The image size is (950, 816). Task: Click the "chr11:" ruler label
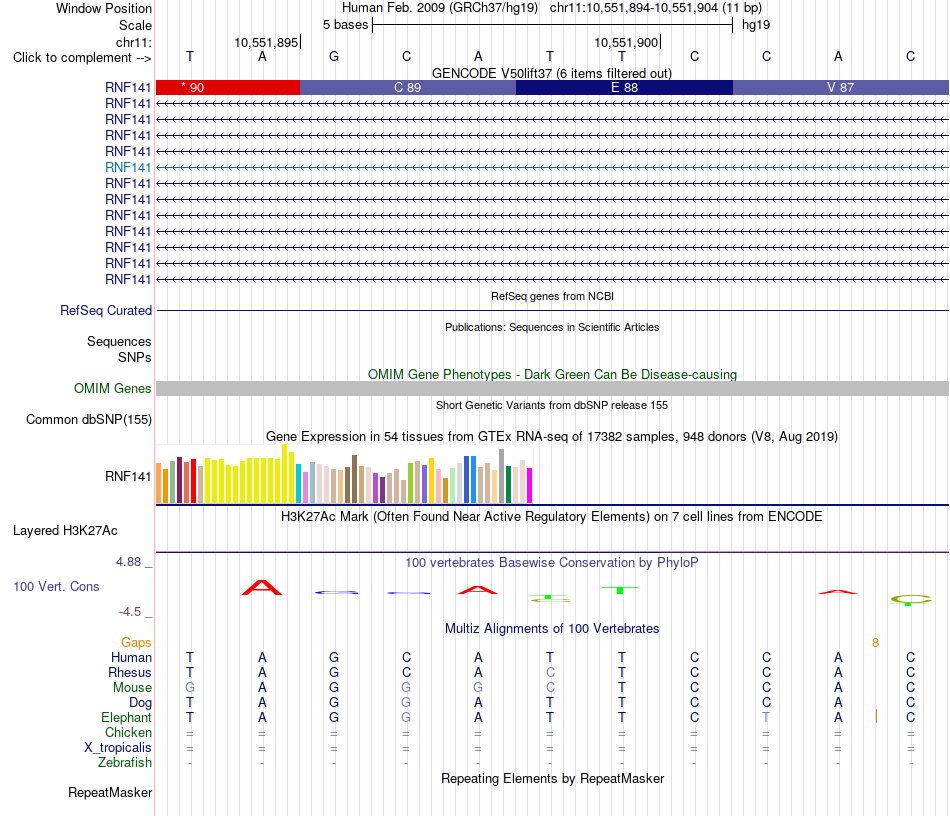133,42
